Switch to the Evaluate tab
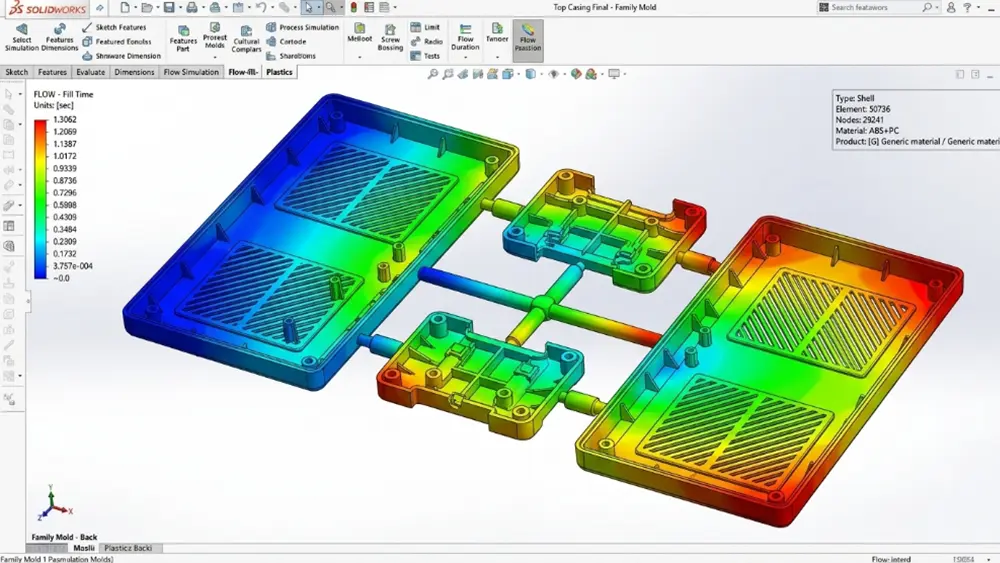This screenshot has width=1000, height=563. [x=91, y=72]
